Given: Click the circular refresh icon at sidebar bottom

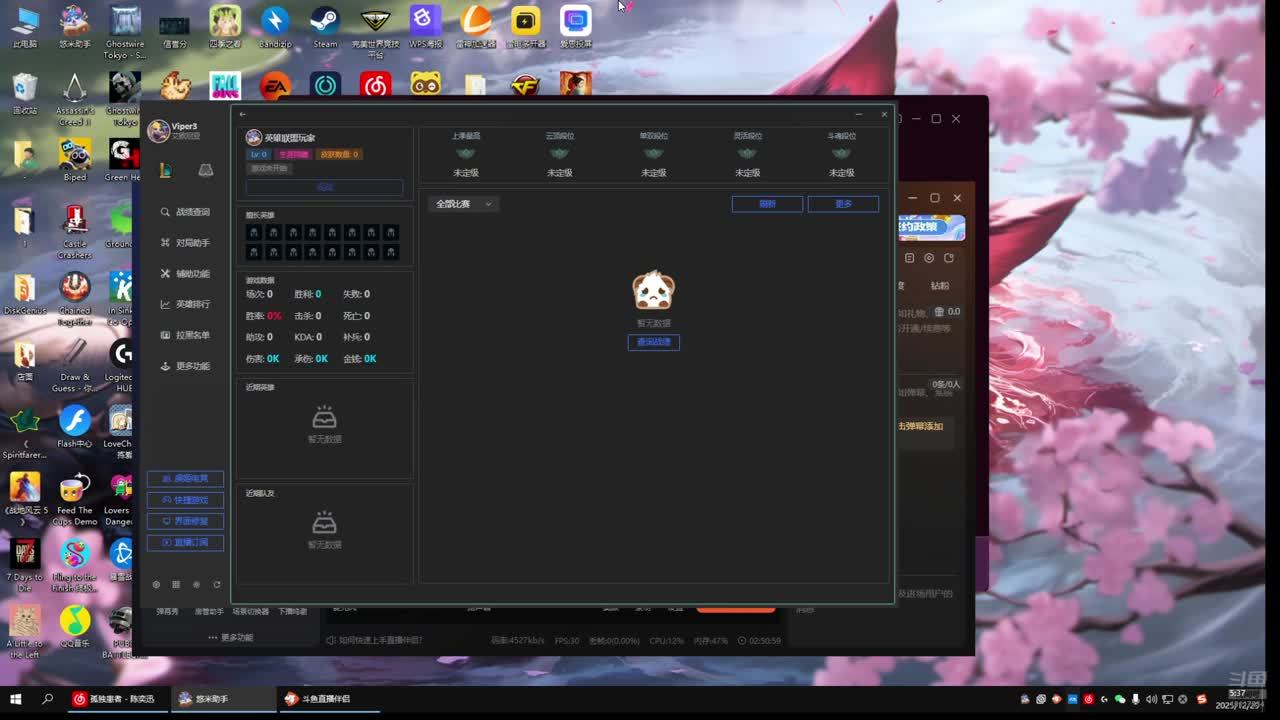Looking at the screenshot, I should point(217,585).
